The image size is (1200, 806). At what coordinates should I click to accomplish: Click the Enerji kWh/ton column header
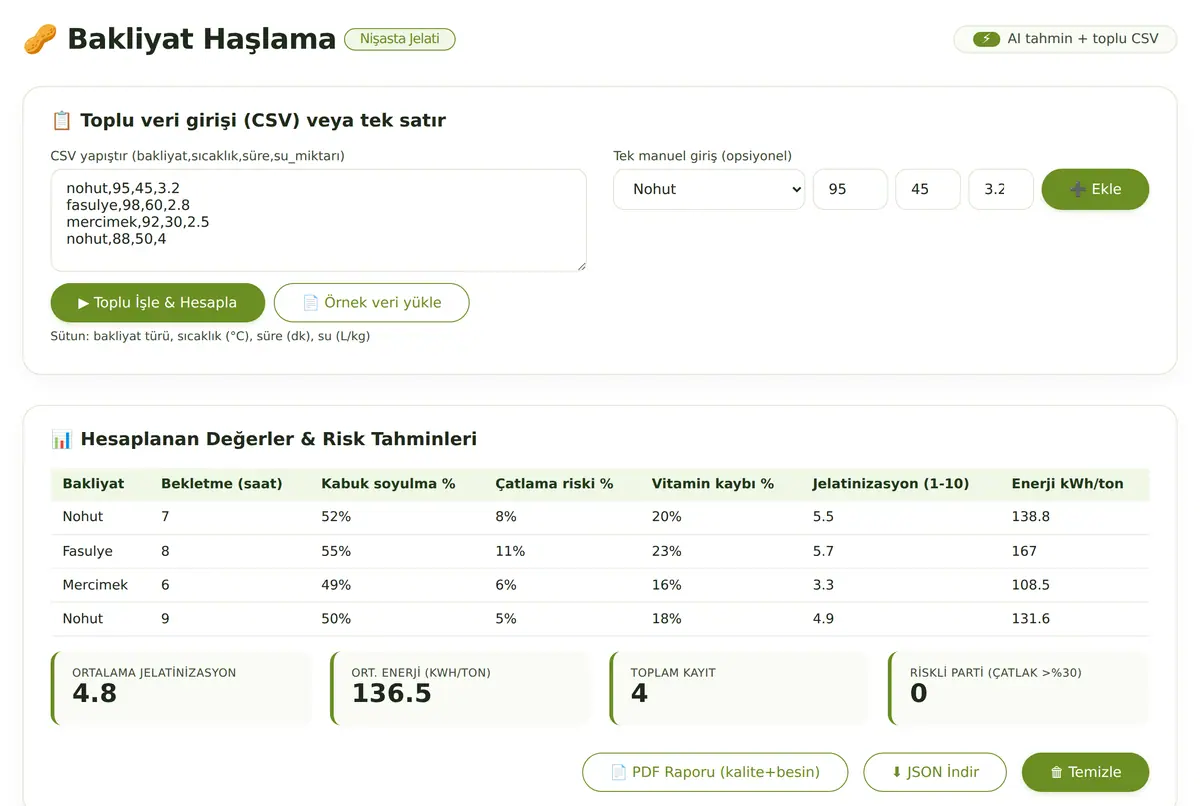(1068, 484)
